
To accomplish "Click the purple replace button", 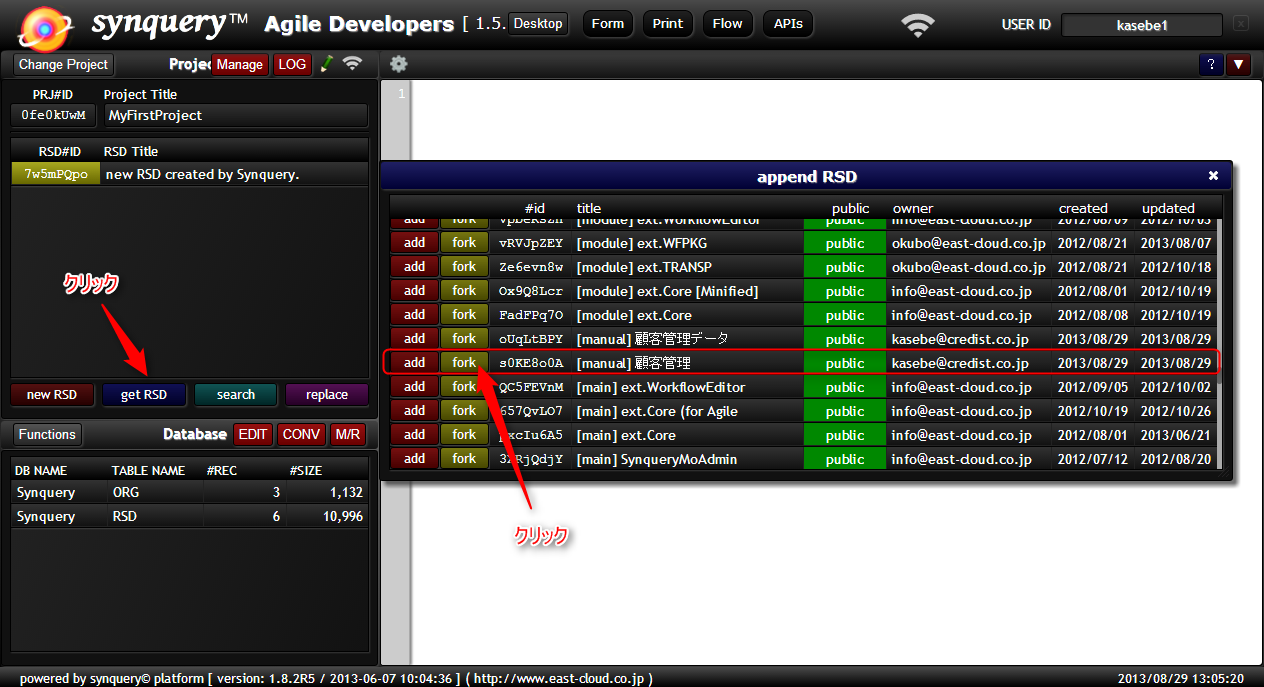I will click(x=327, y=395).
